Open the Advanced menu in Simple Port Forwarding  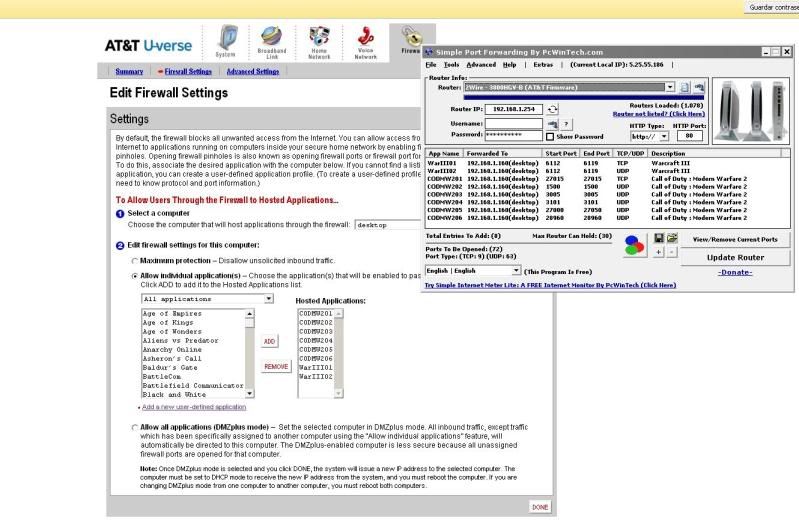click(x=481, y=65)
